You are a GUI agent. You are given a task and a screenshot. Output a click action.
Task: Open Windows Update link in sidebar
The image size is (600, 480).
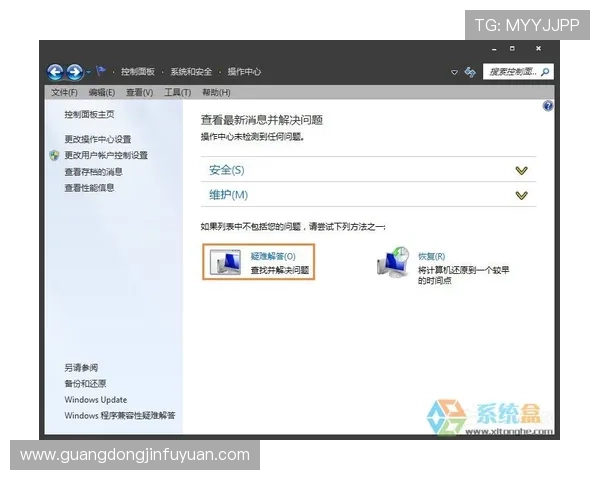(x=96, y=400)
